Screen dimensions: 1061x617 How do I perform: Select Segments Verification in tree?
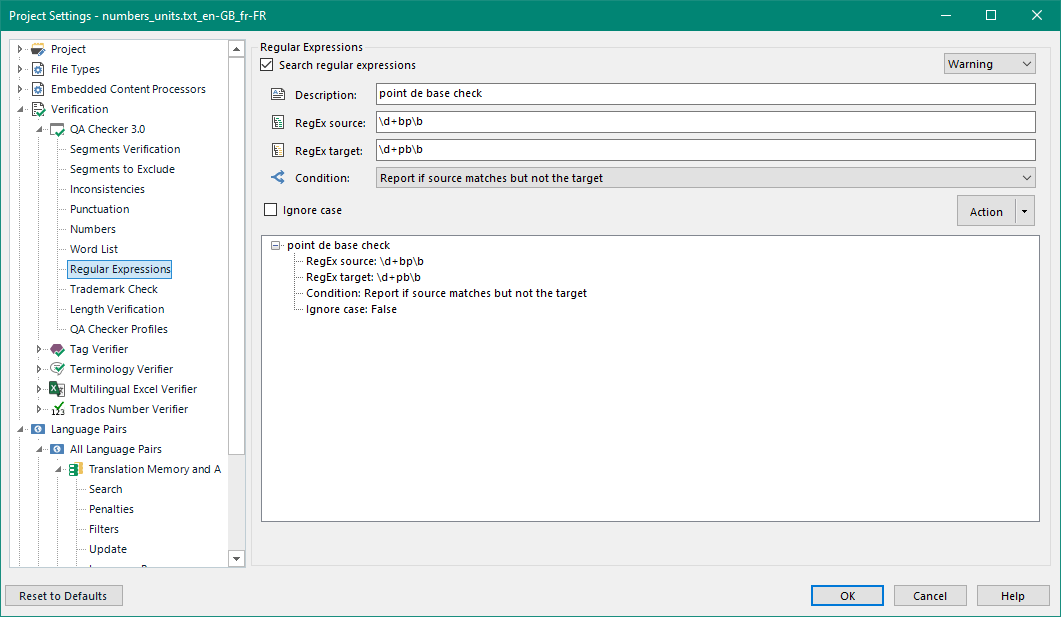pyautogui.click(x=125, y=149)
